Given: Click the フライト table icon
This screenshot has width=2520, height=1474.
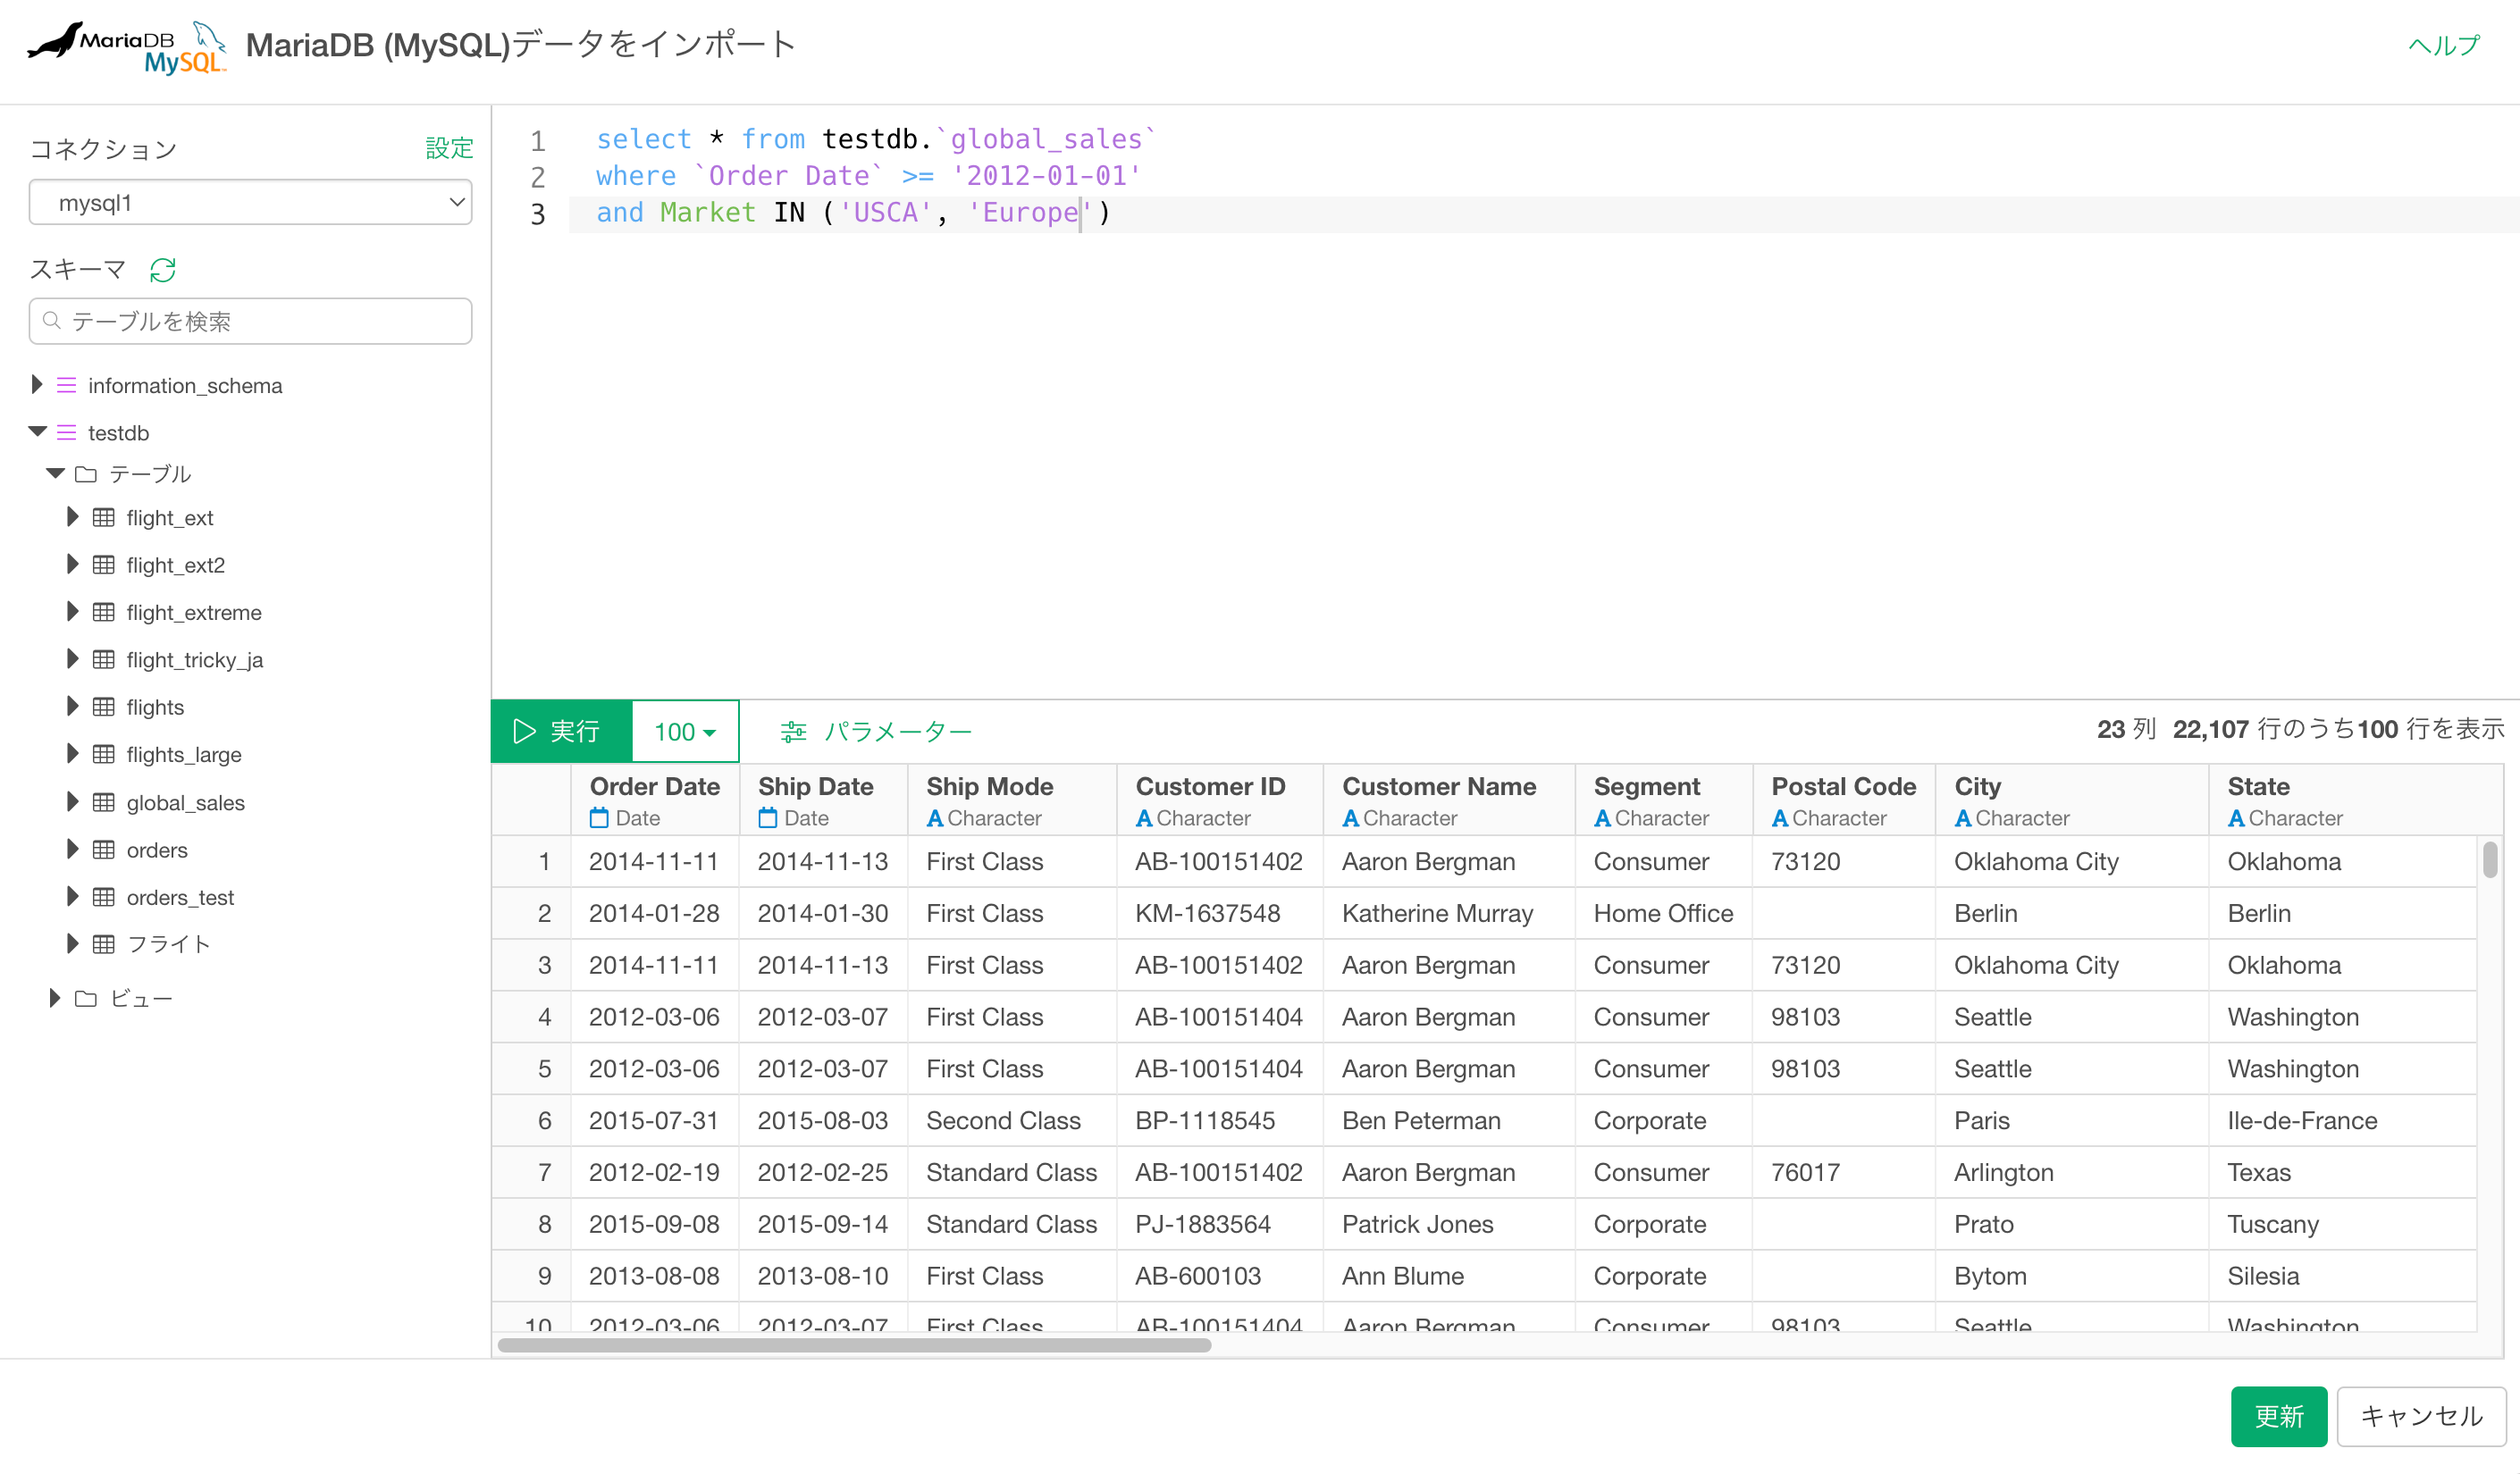Looking at the screenshot, I should 104,944.
